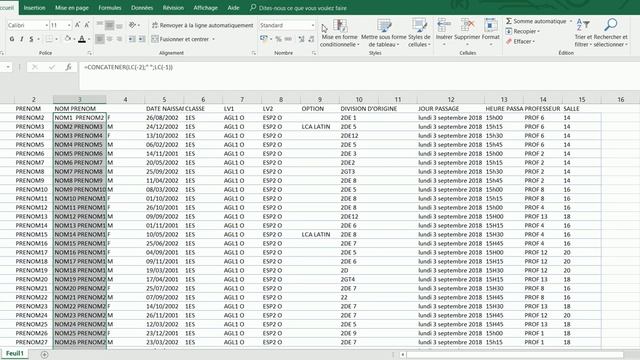This screenshot has height=360, width=640.
Task: Apply thousands separator style
Action: click(288, 39)
